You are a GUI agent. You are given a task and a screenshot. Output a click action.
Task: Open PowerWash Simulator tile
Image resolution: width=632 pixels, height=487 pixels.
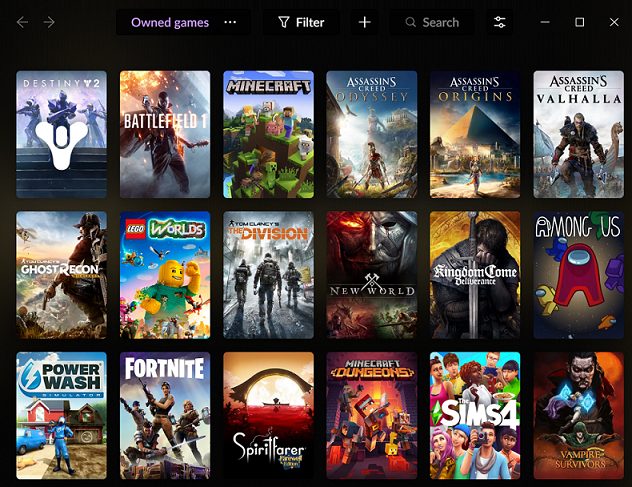[62, 416]
